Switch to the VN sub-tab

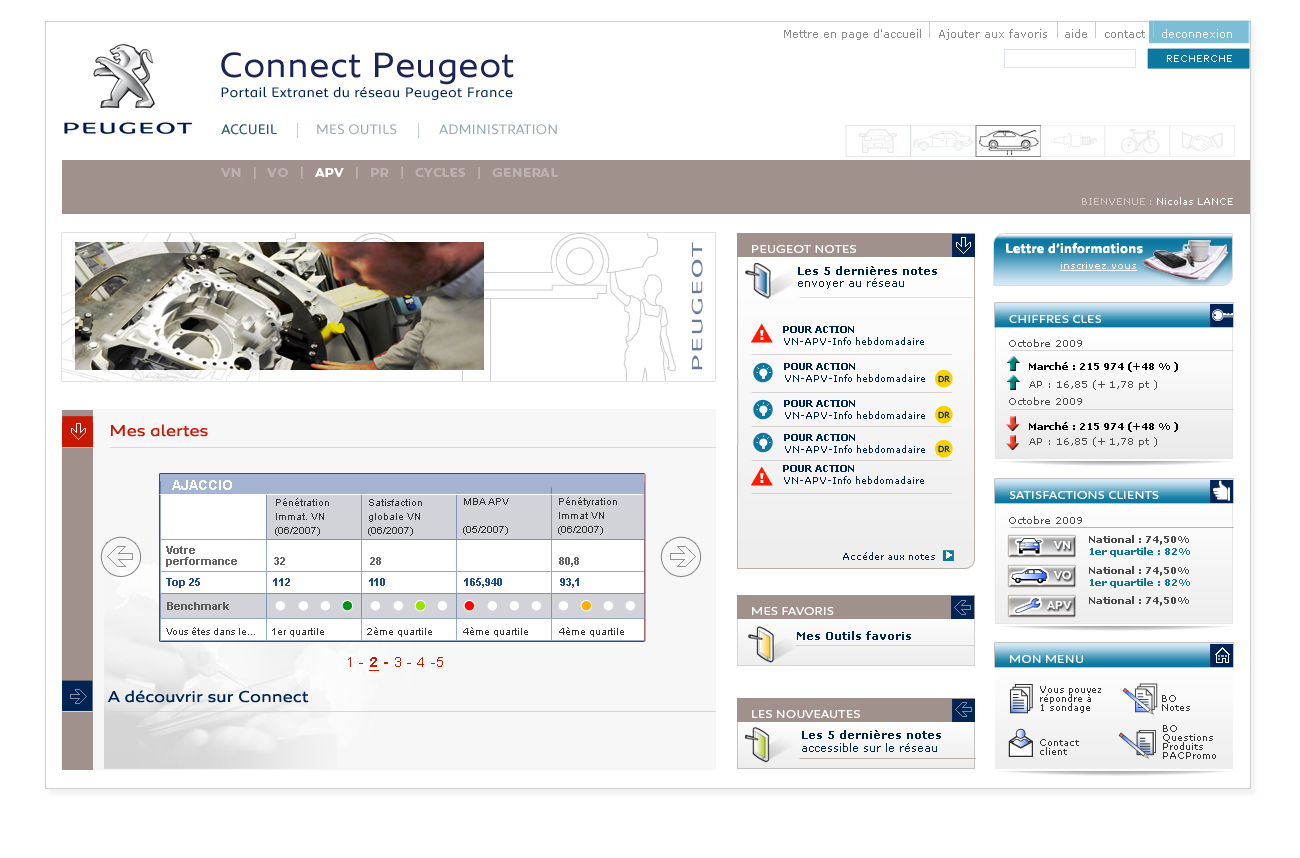(231, 172)
